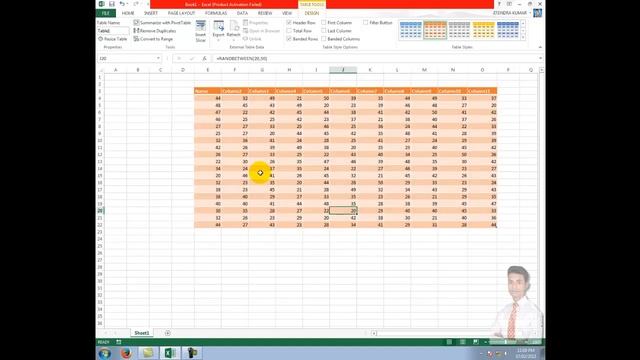Image resolution: width=640 pixels, height=360 pixels.
Task: Switch to the FORMULAS tab
Action: pyautogui.click(x=216, y=13)
